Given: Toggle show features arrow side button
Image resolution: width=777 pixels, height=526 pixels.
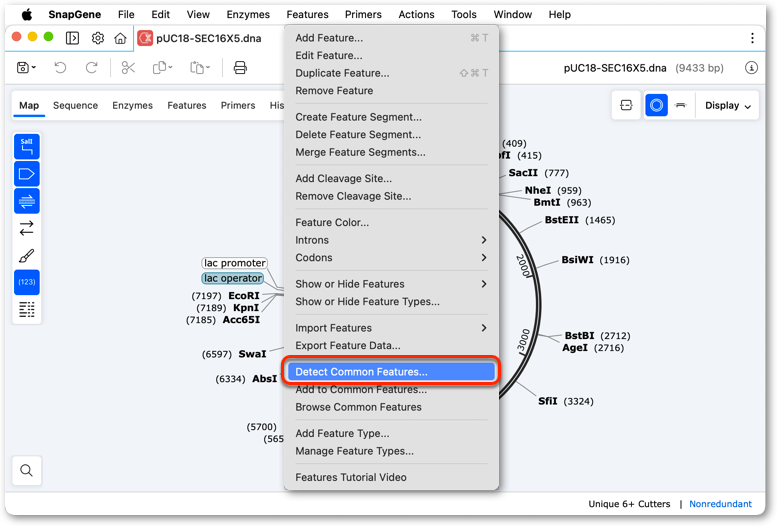Looking at the screenshot, I should (x=27, y=174).
